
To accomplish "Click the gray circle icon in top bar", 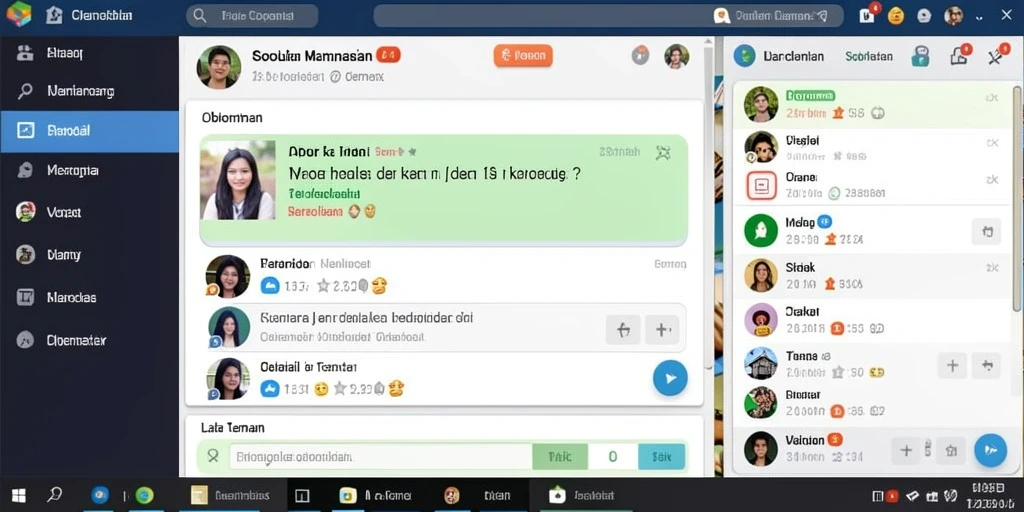I will [x=923, y=16].
